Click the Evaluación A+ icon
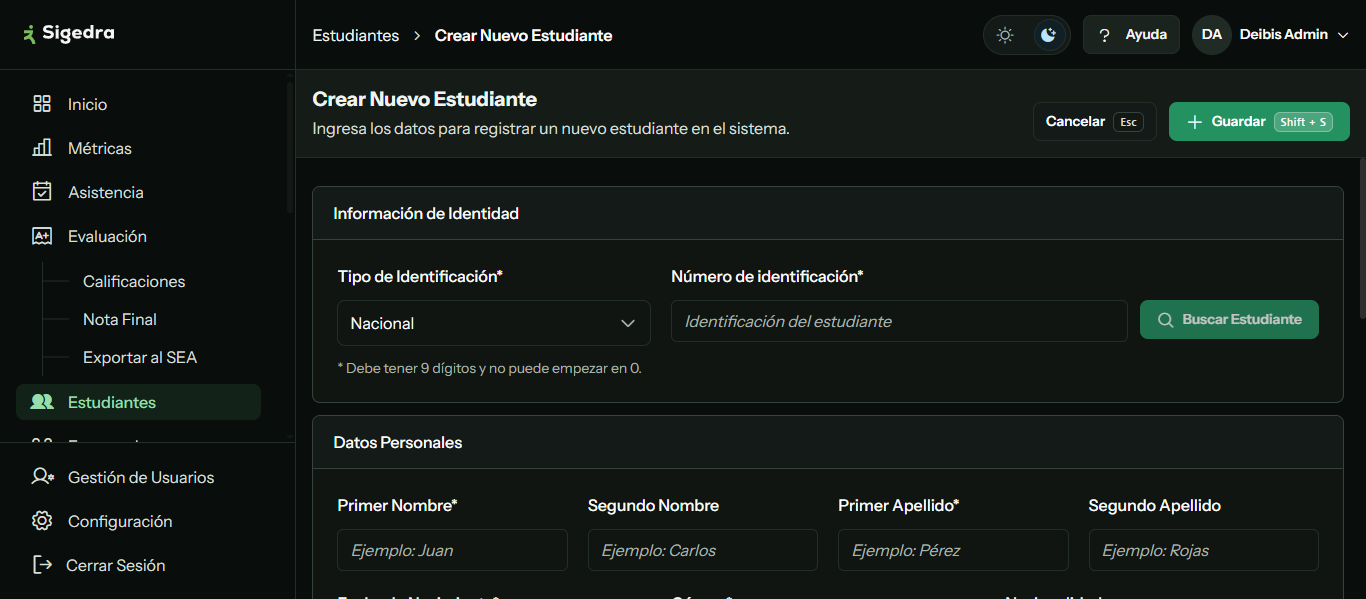 click(x=42, y=236)
